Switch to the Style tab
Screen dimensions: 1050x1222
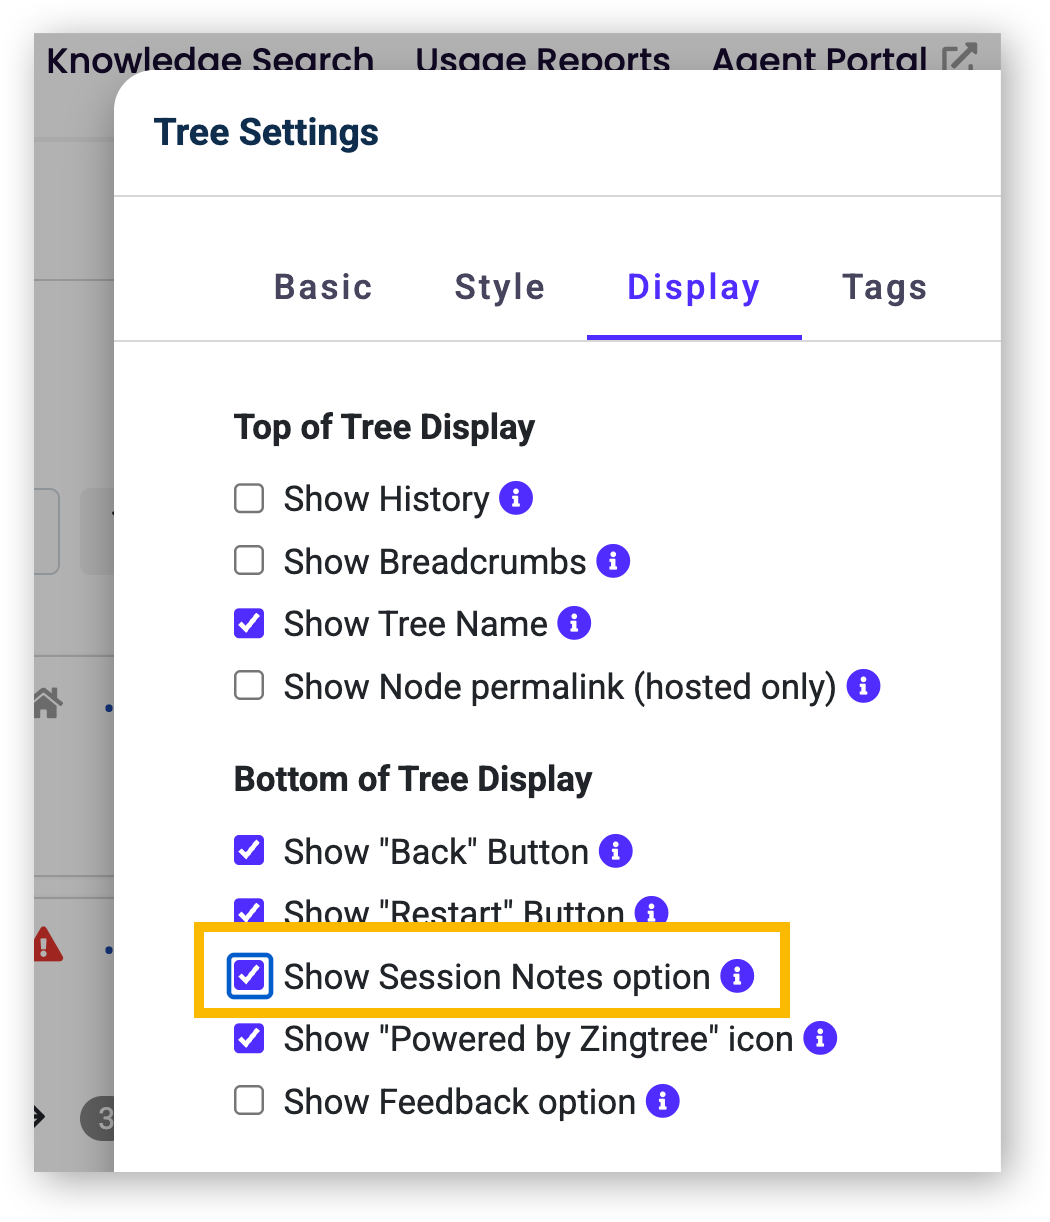(x=499, y=287)
